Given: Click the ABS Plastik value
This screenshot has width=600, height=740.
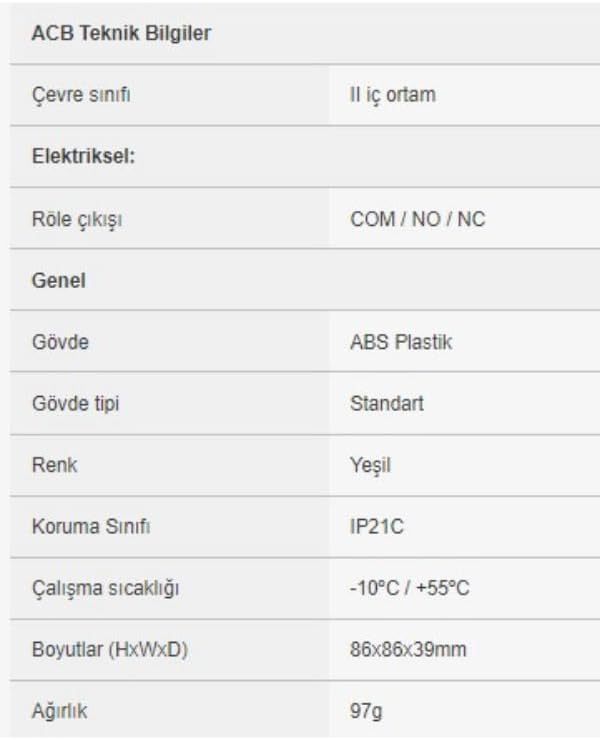Looking at the screenshot, I should pyautogui.click(x=401, y=342).
